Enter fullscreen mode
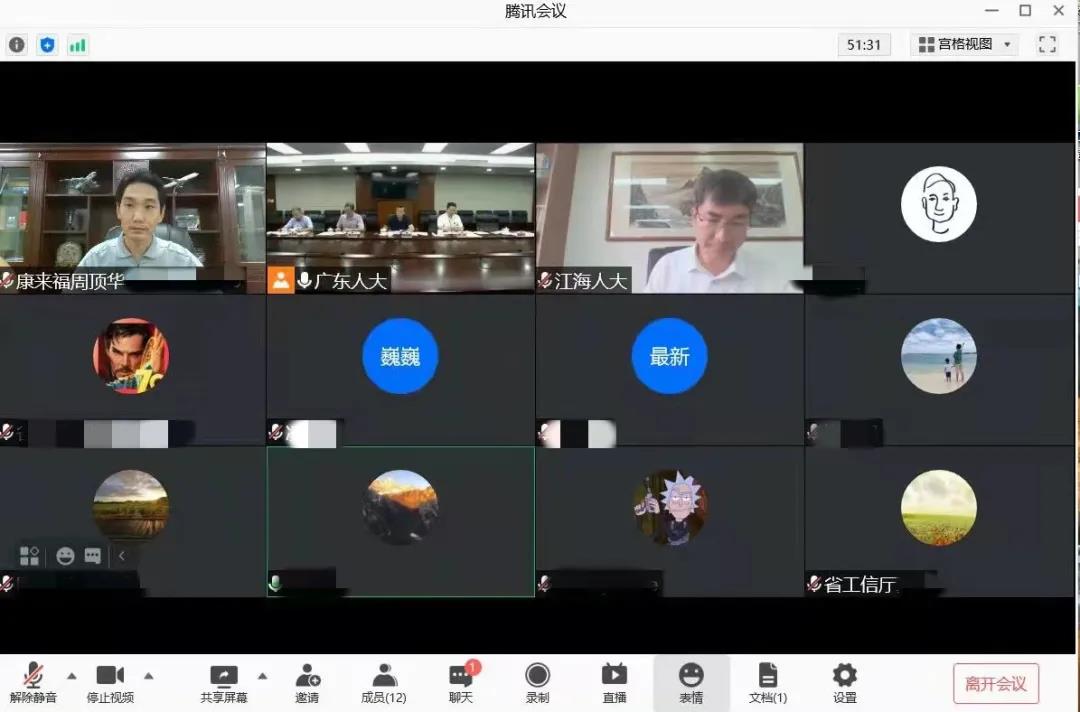 (x=1047, y=44)
